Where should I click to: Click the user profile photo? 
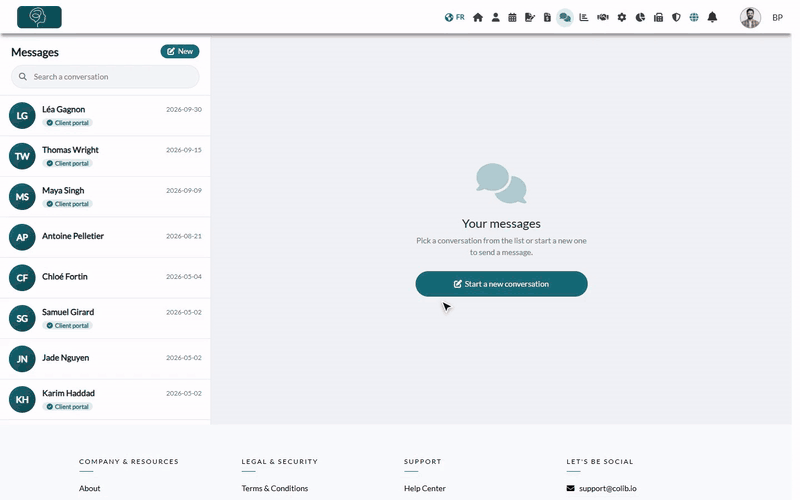click(751, 17)
